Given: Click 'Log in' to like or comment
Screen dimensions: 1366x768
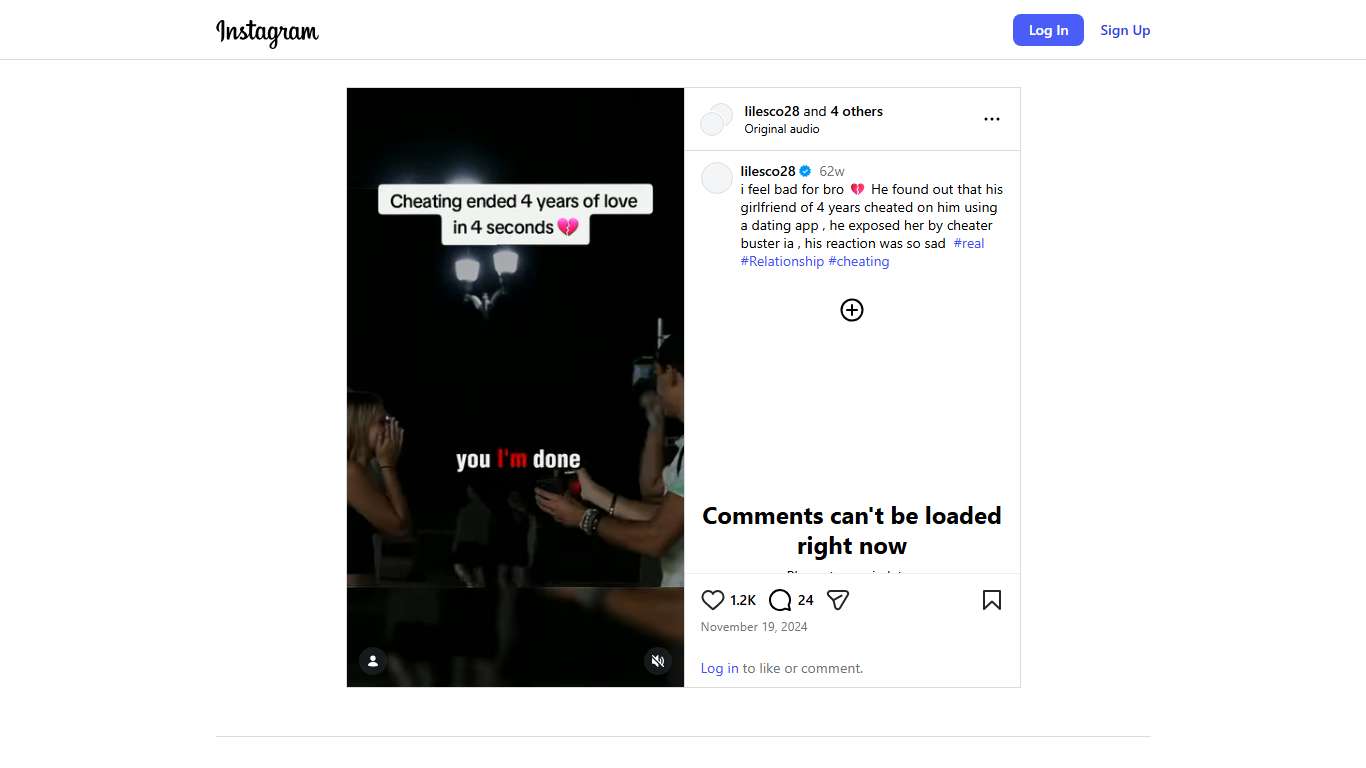Looking at the screenshot, I should coord(720,668).
